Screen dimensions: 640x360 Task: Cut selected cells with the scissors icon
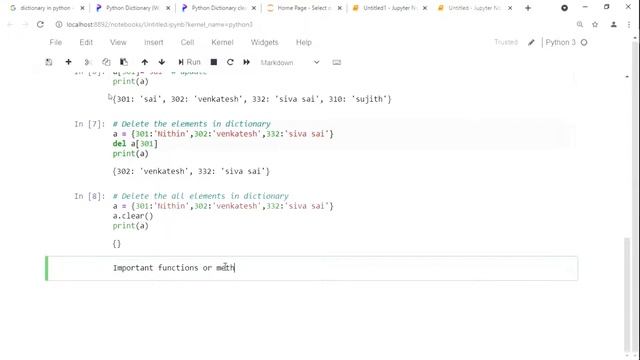click(87, 62)
